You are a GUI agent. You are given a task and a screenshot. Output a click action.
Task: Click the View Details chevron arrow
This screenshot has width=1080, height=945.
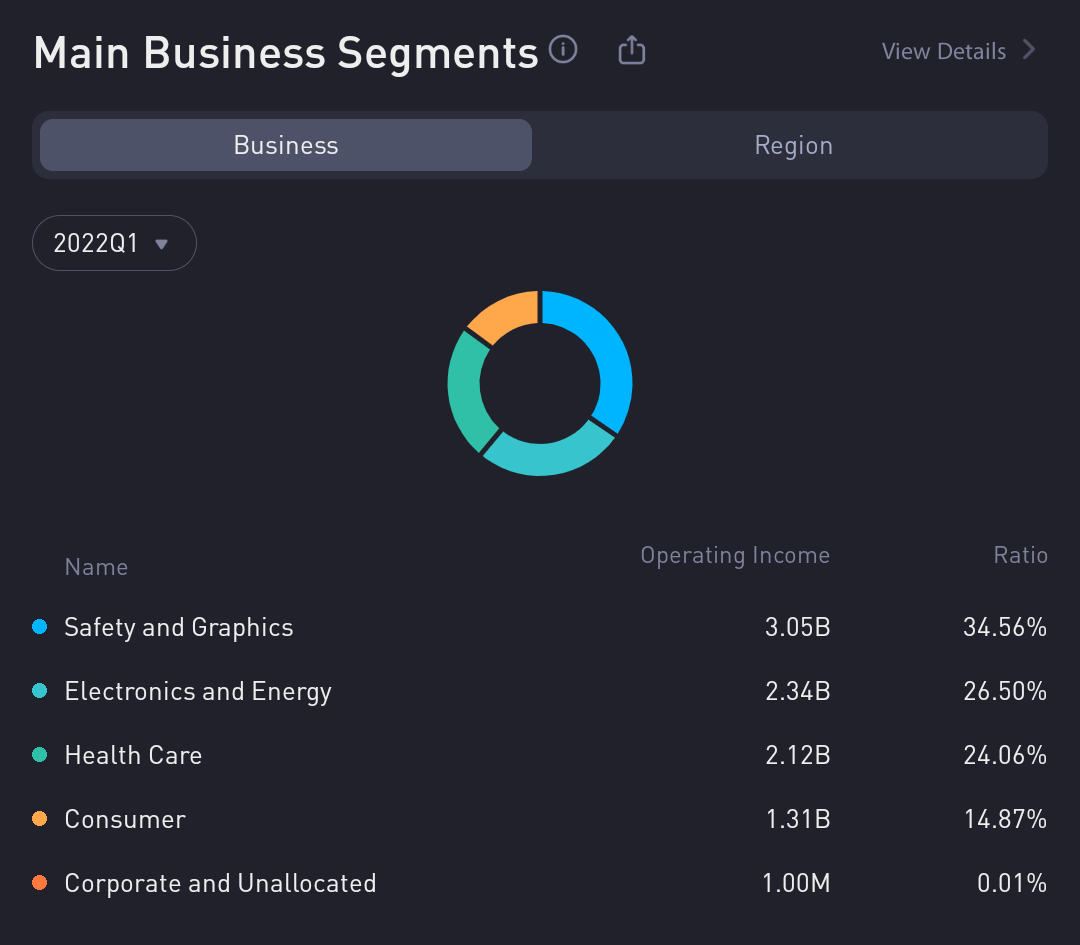(1029, 50)
